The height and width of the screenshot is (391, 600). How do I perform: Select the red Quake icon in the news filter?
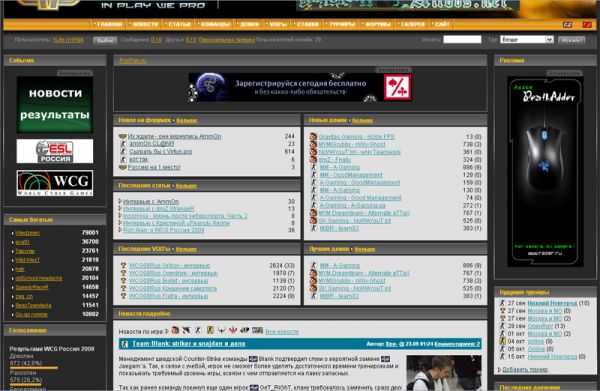(233, 330)
